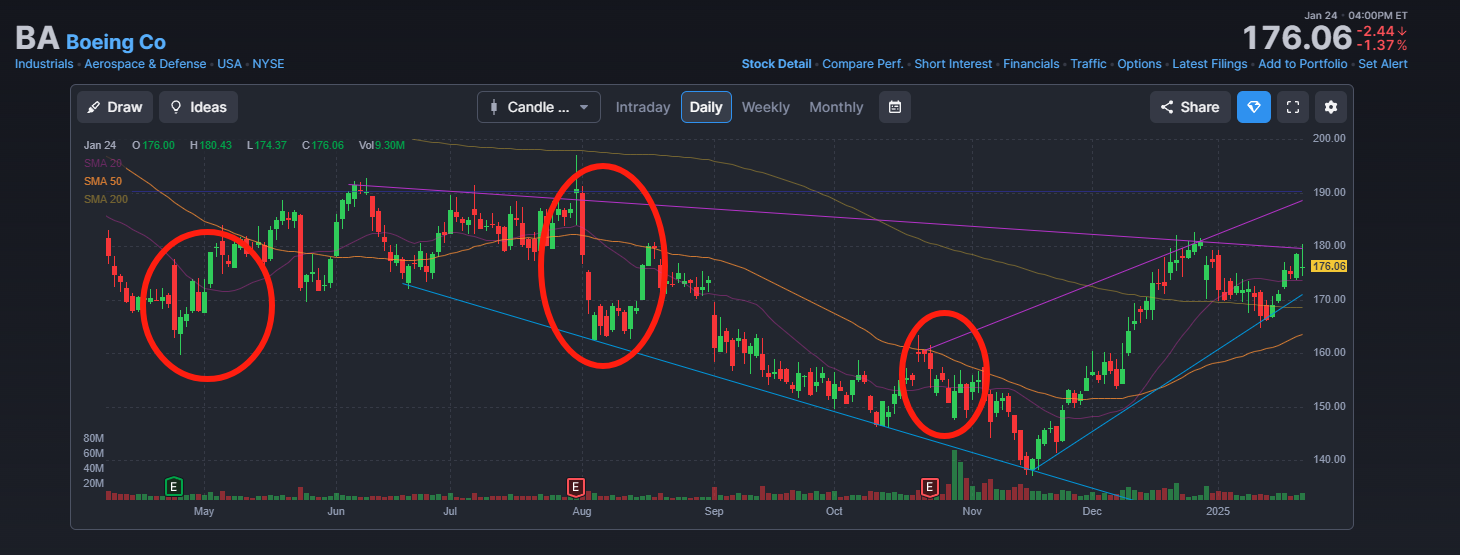Viewport: 1460px width, 555px height.
Task: Open the Ideas lightbulb button
Action: [198, 107]
